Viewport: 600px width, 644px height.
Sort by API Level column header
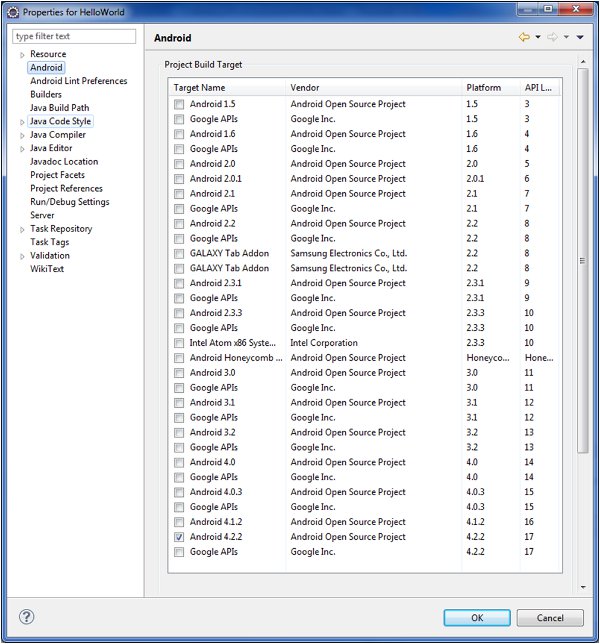[540, 87]
